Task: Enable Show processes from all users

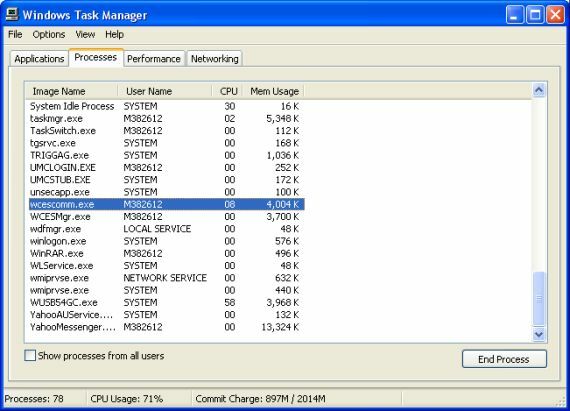Action: [30, 355]
